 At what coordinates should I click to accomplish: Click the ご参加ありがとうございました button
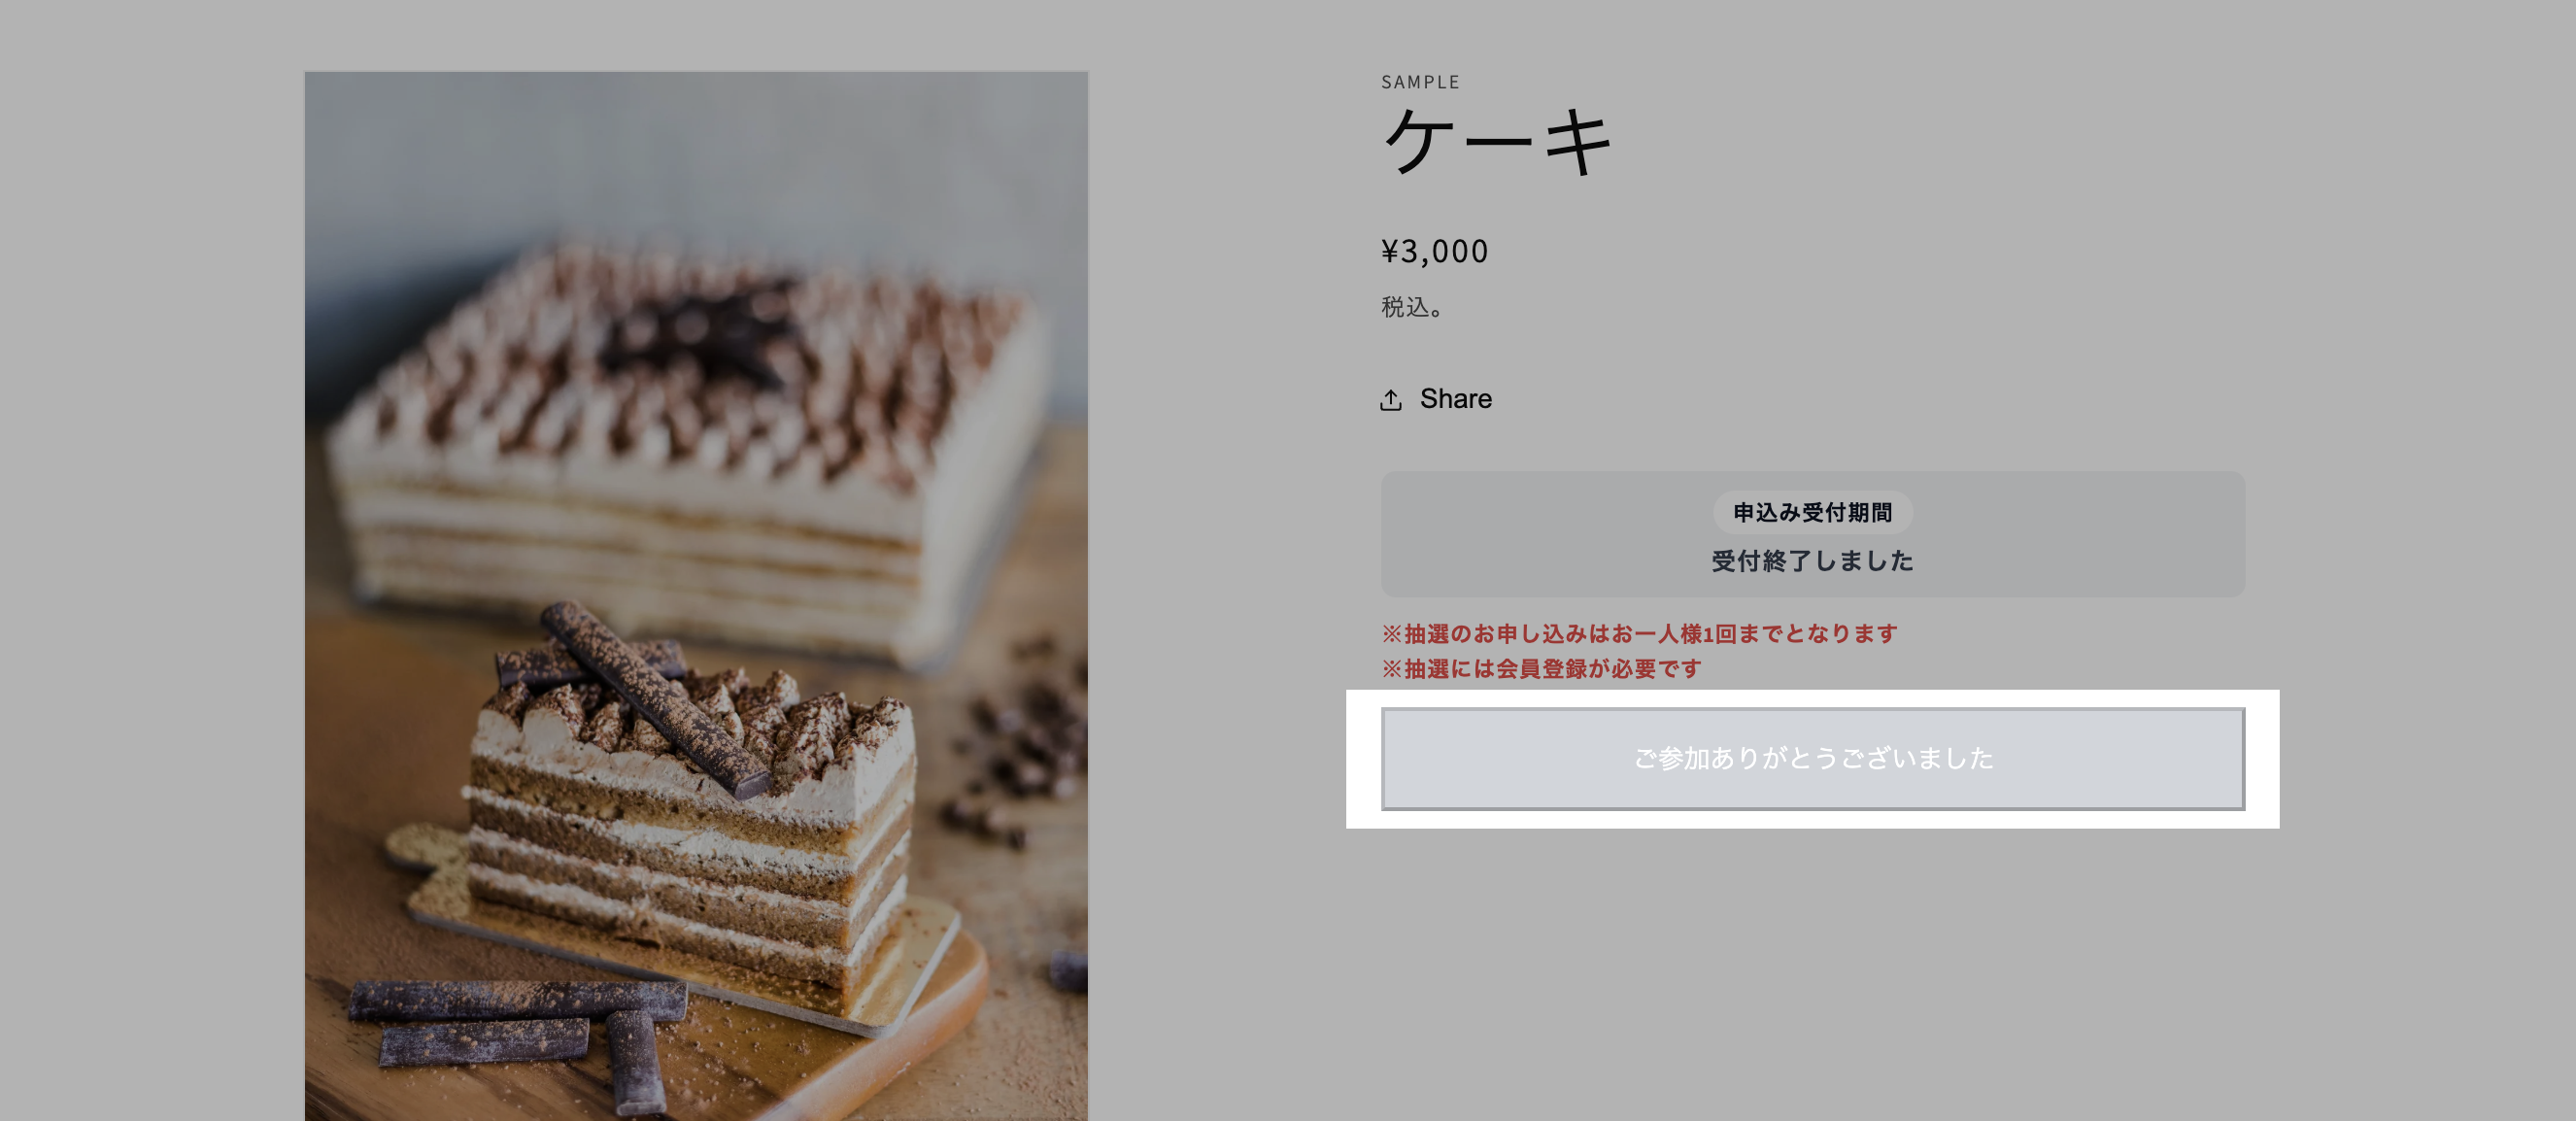click(1812, 759)
